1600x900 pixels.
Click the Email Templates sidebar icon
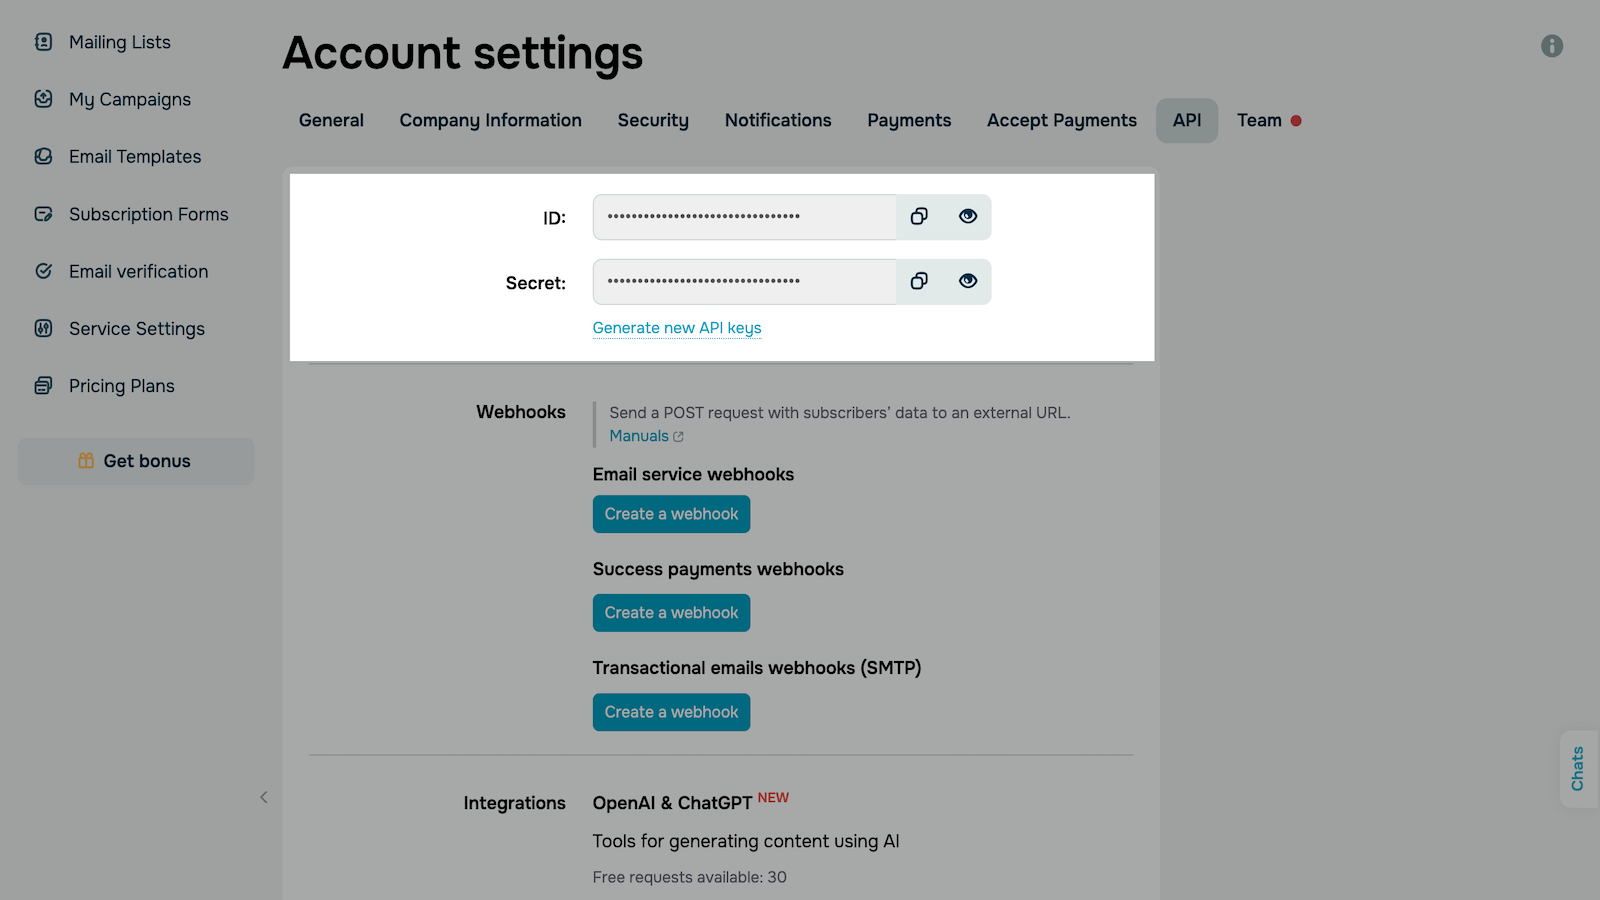pos(43,157)
